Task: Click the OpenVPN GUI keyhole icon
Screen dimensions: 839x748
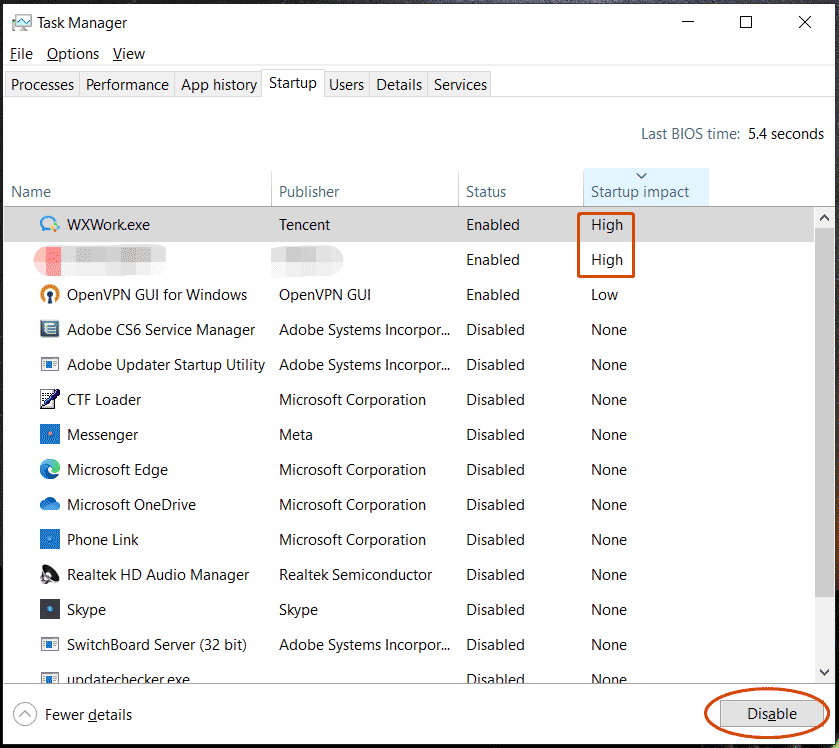Action: point(50,295)
